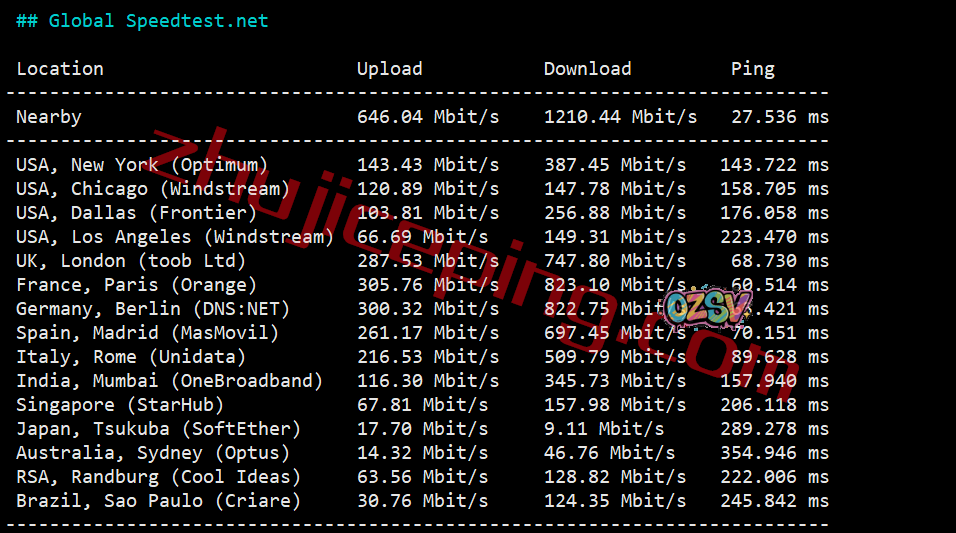The height and width of the screenshot is (533, 956).
Task: Click the OZSV watermark logo
Action: click(707, 307)
